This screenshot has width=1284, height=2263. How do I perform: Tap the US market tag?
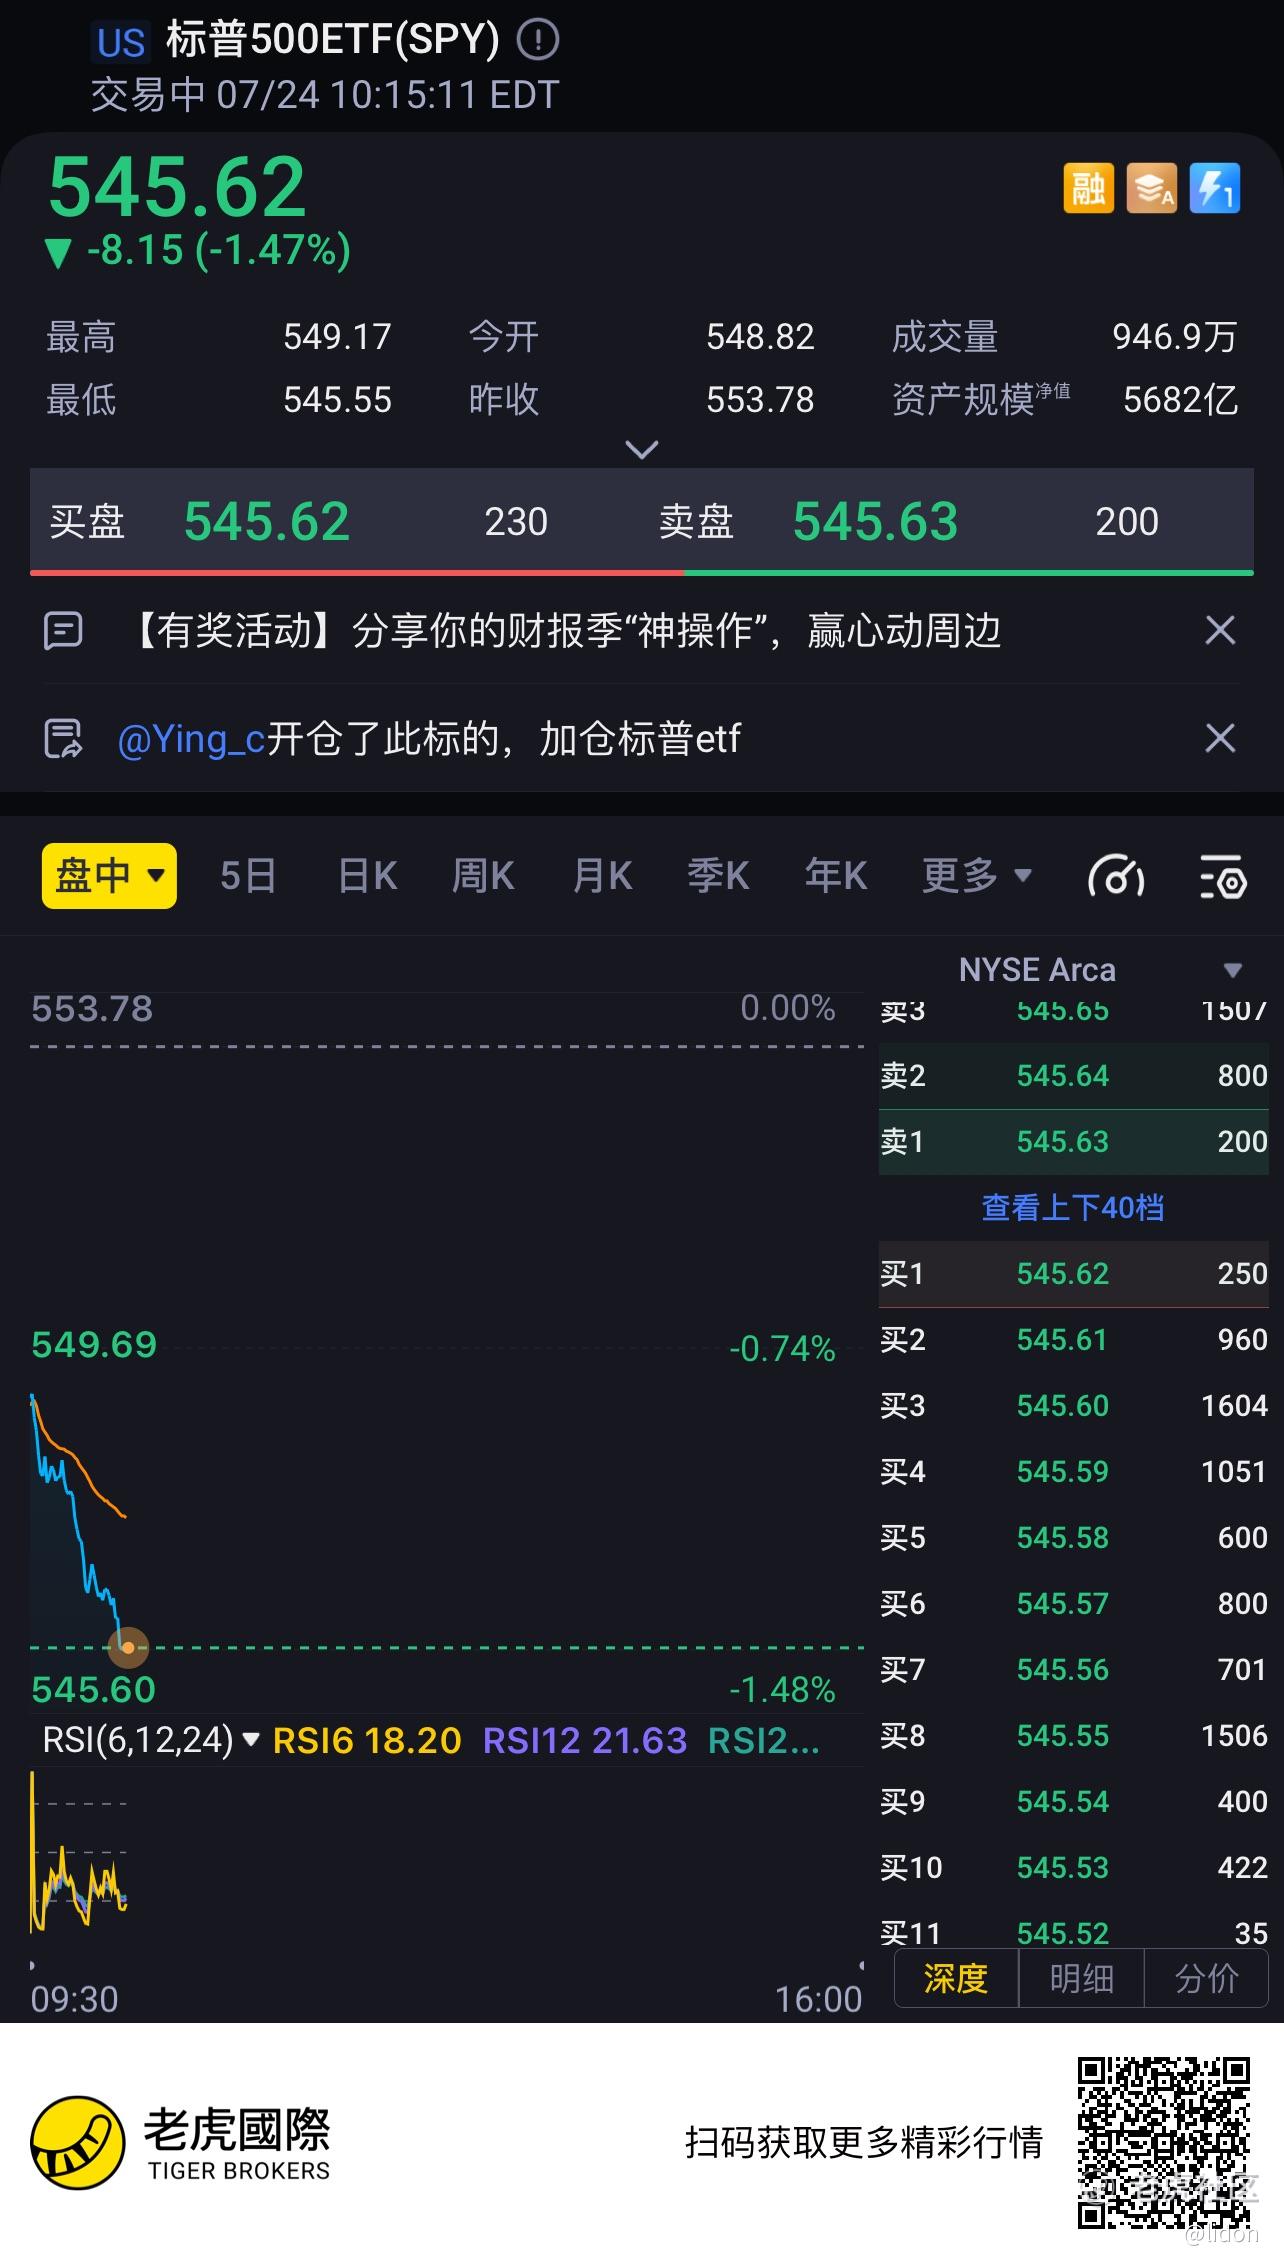pyautogui.click(x=121, y=43)
